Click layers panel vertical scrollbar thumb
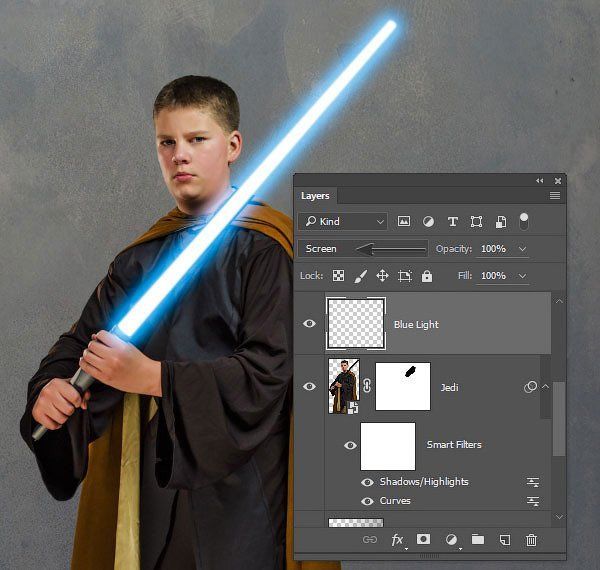This screenshot has width=600, height=570. (x=559, y=419)
